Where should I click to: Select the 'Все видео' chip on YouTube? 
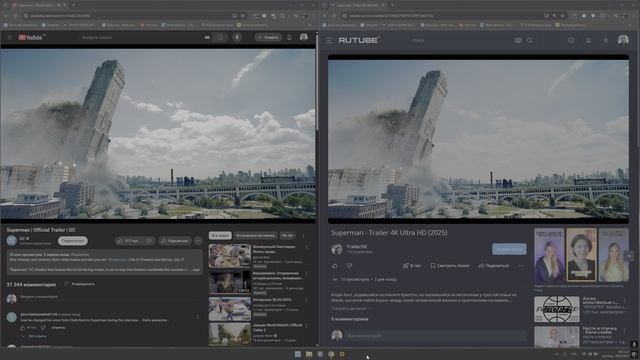point(220,236)
